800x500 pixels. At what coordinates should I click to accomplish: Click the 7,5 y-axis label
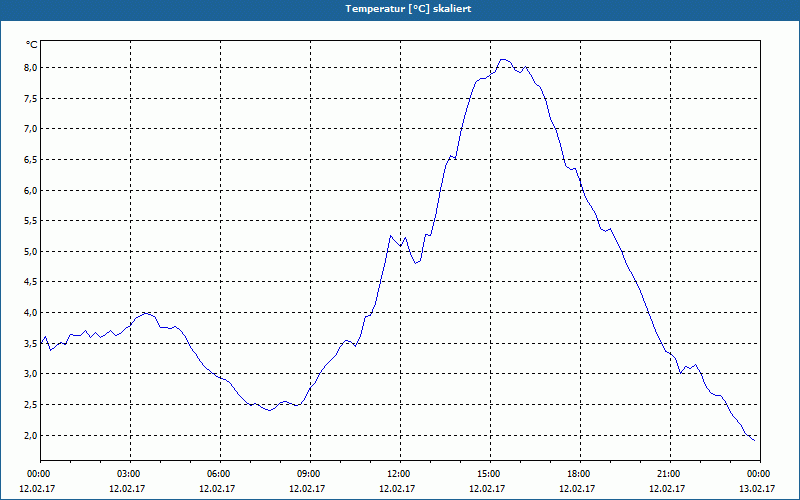click(x=31, y=98)
